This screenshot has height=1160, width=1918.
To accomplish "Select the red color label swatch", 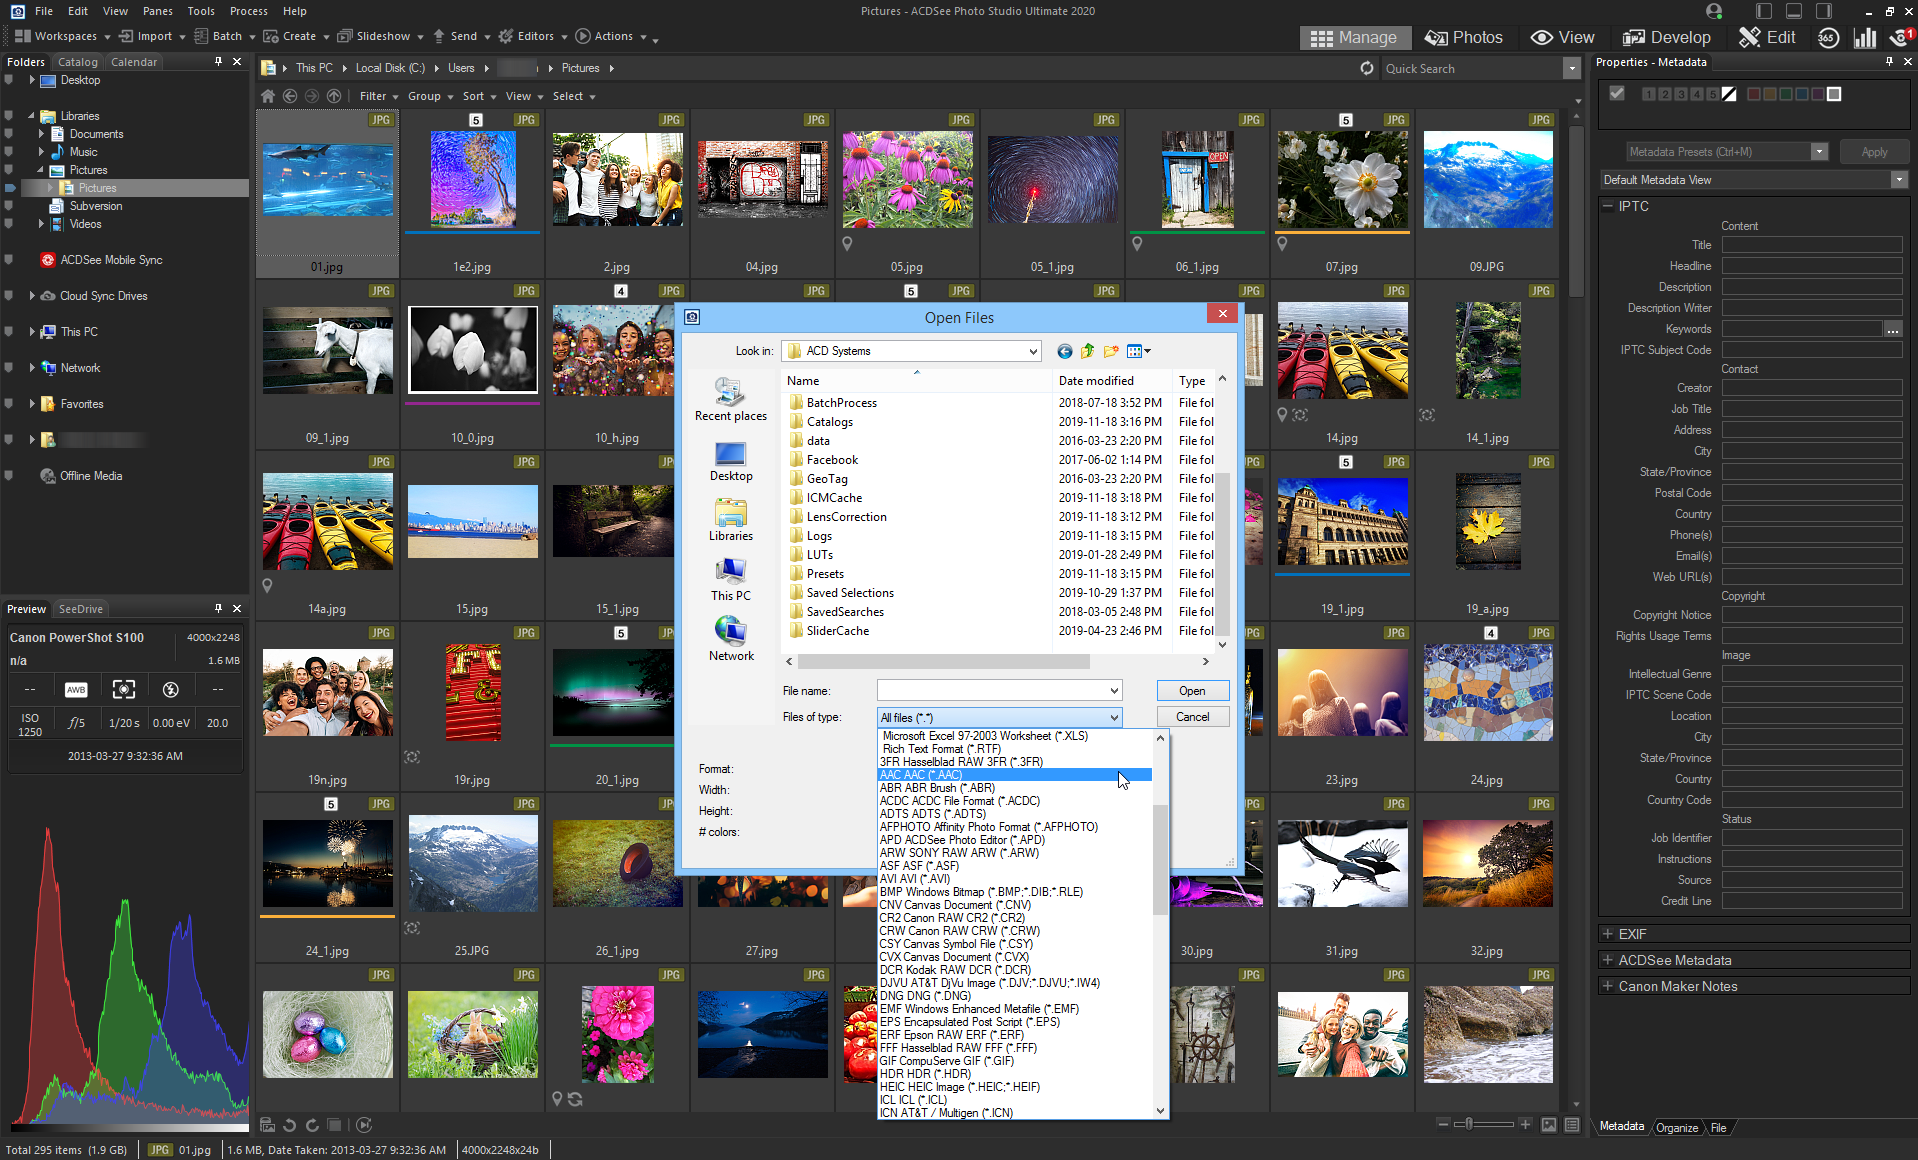I will click(x=1753, y=94).
